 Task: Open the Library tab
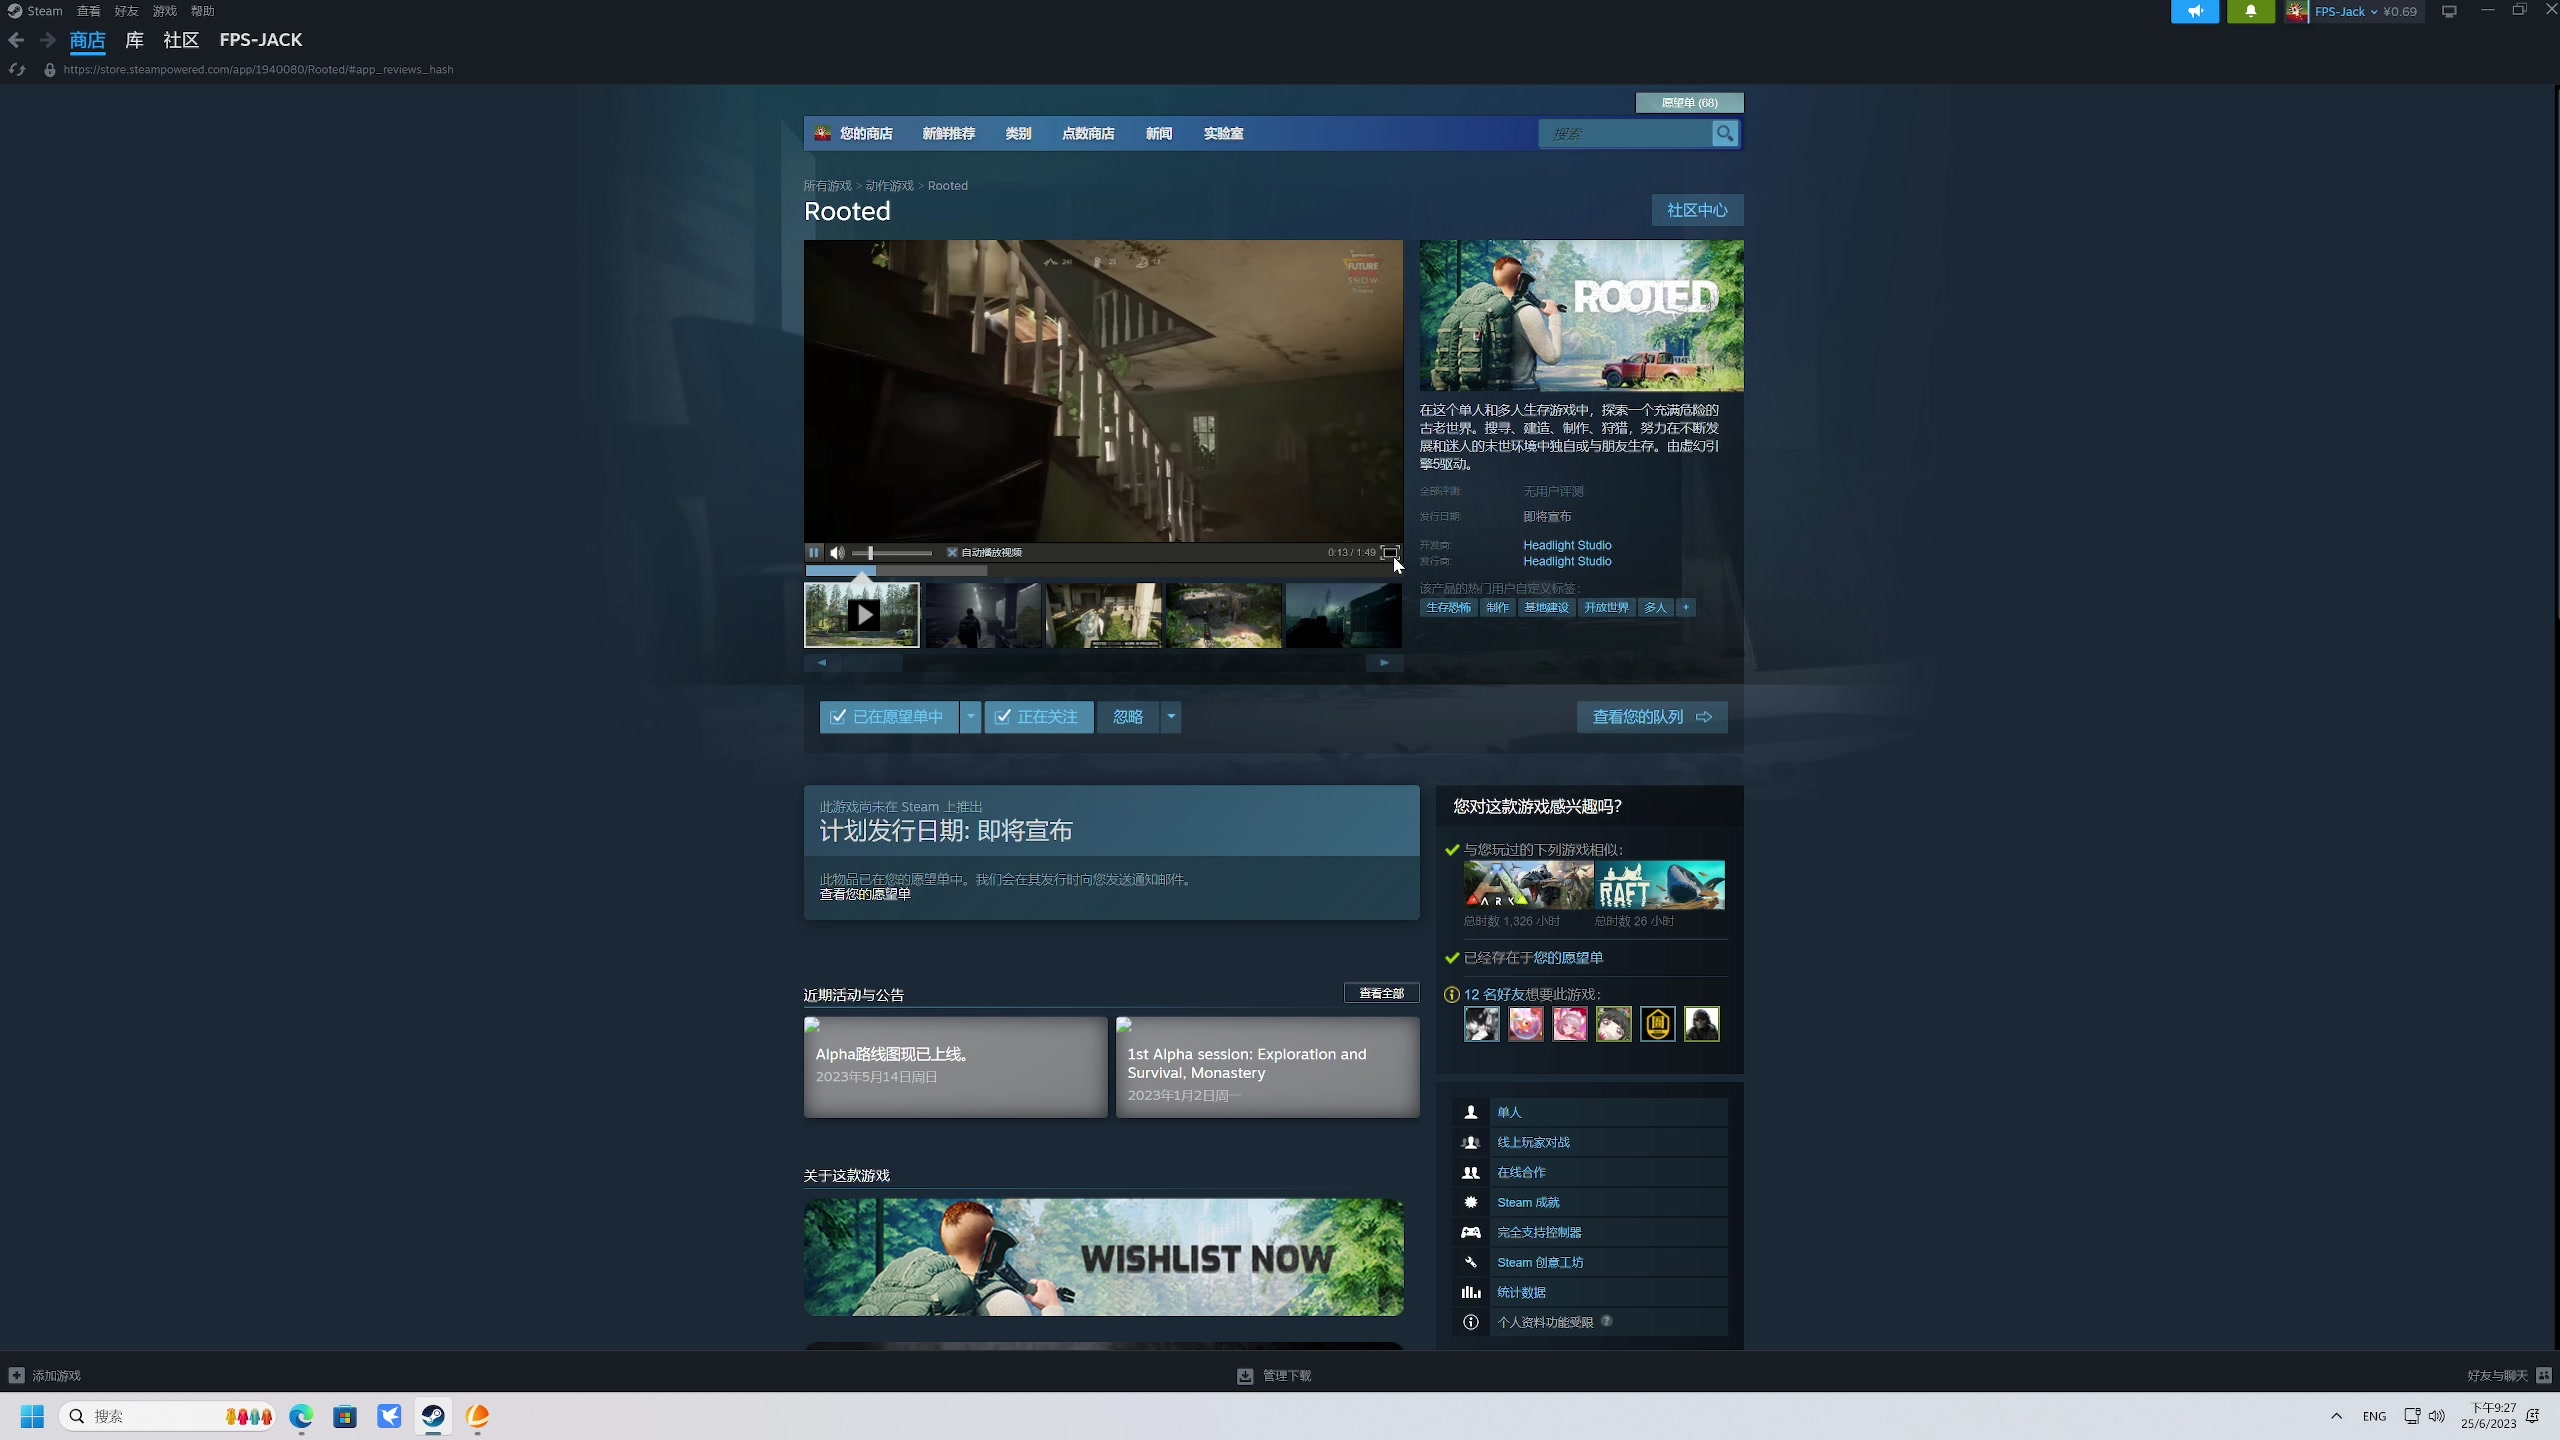134,40
